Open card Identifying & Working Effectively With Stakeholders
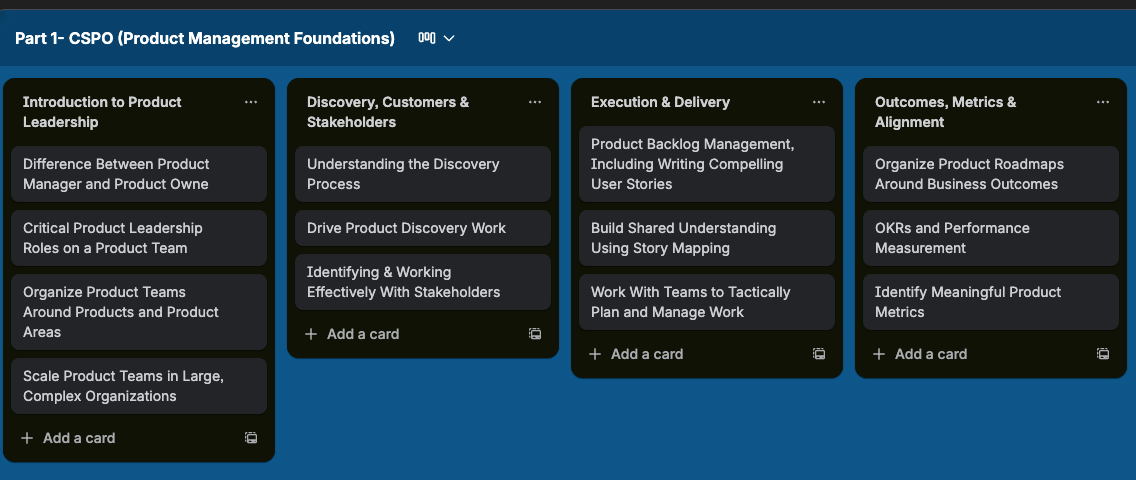This screenshot has width=1136, height=480. tap(423, 282)
